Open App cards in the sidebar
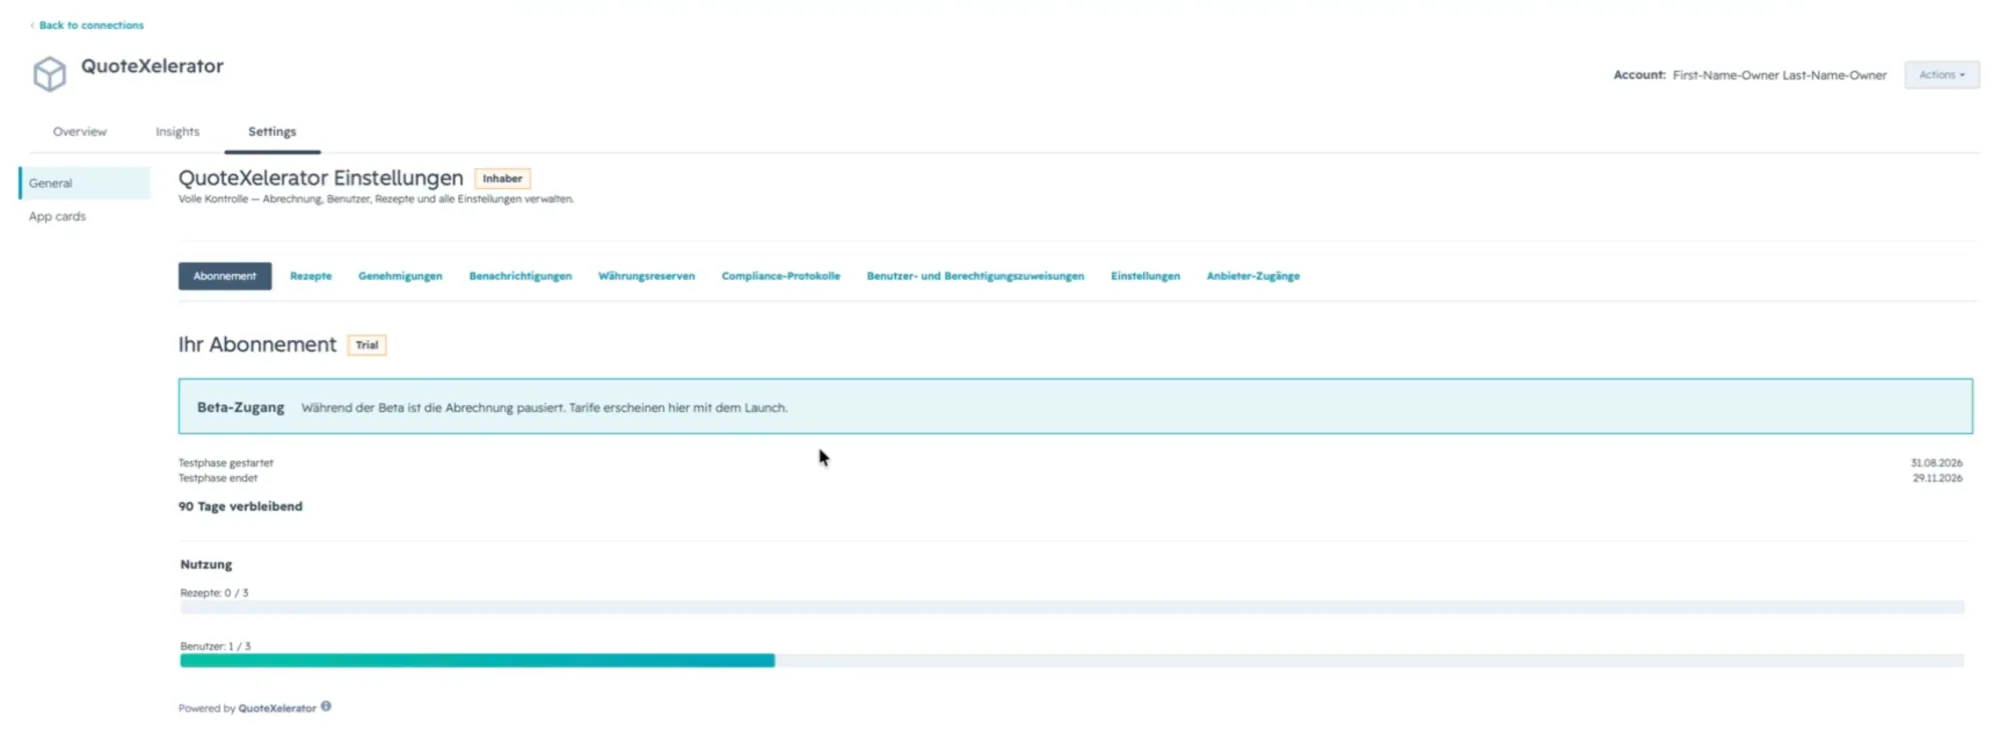The width and height of the screenshot is (2000, 744). (x=57, y=216)
